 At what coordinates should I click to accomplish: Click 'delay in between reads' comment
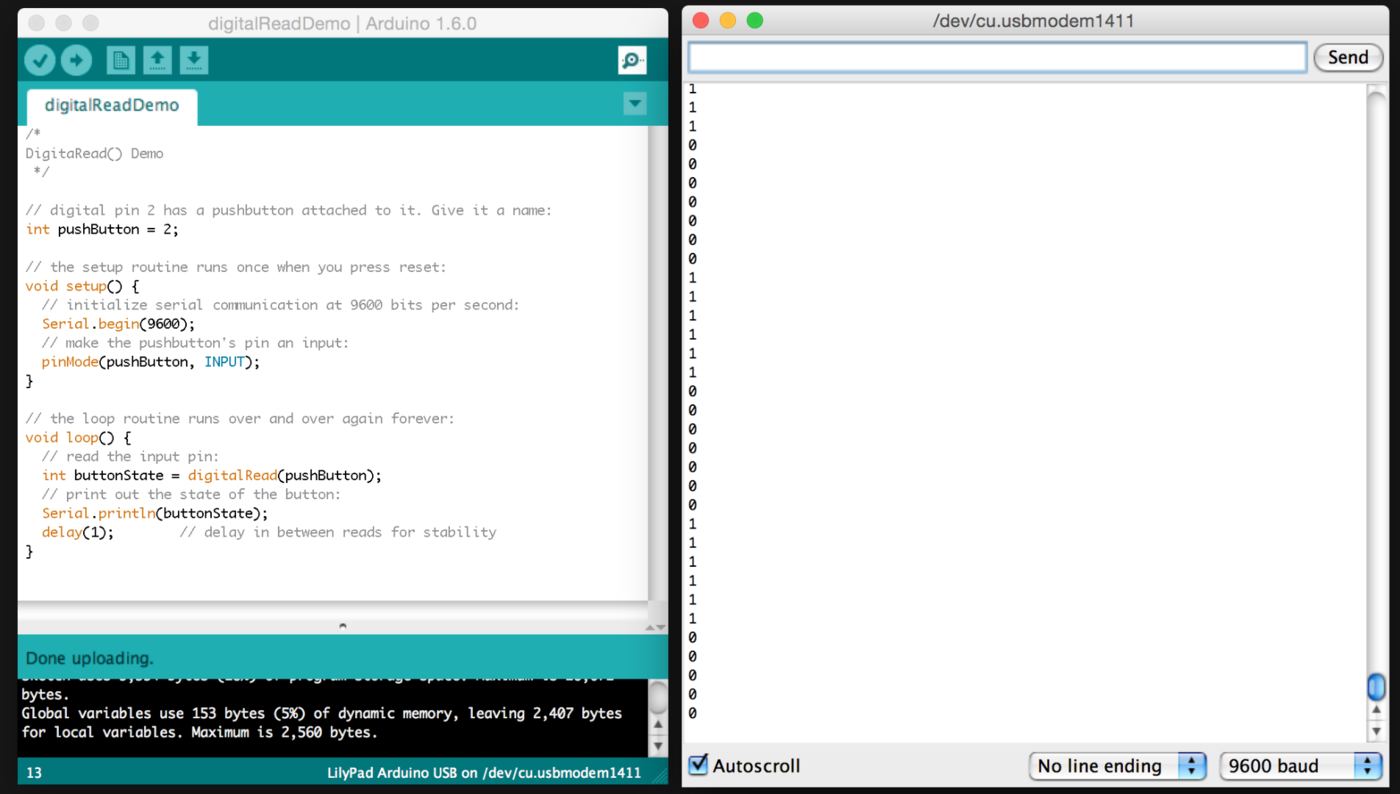pos(338,533)
